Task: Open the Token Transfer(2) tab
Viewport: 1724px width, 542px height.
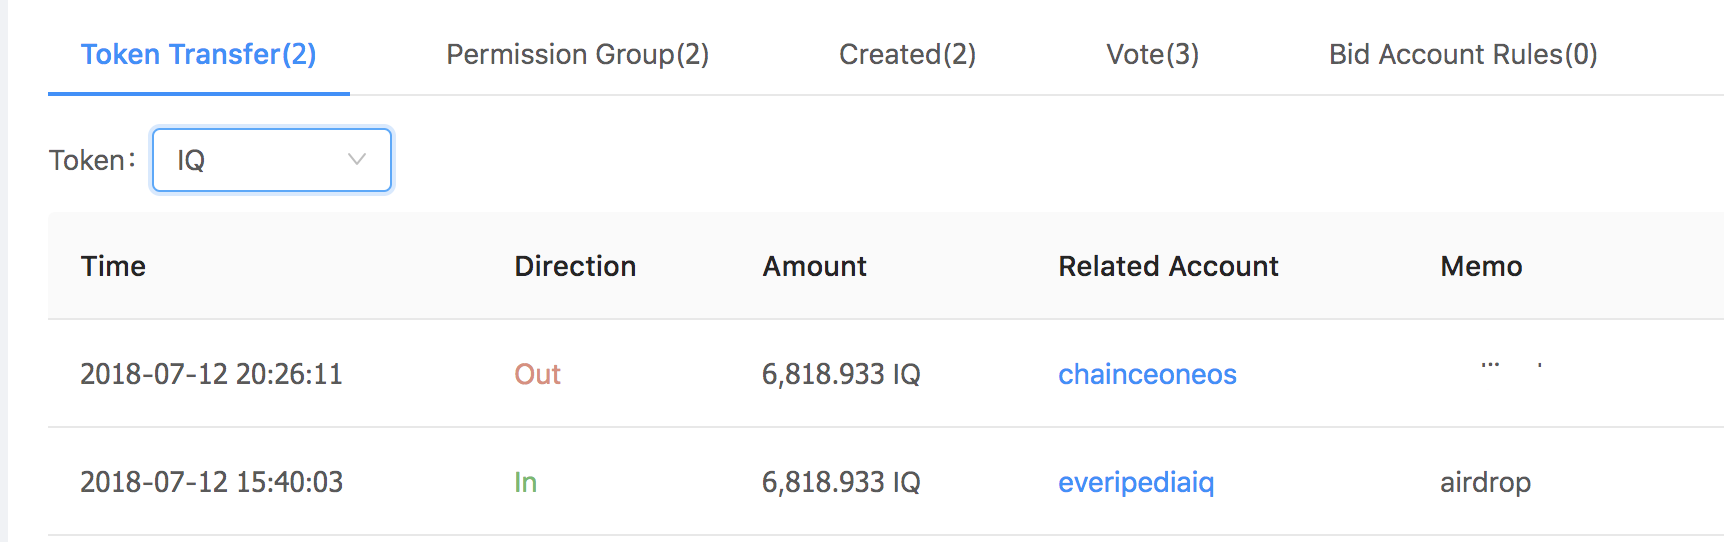Action: [x=198, y=54]
